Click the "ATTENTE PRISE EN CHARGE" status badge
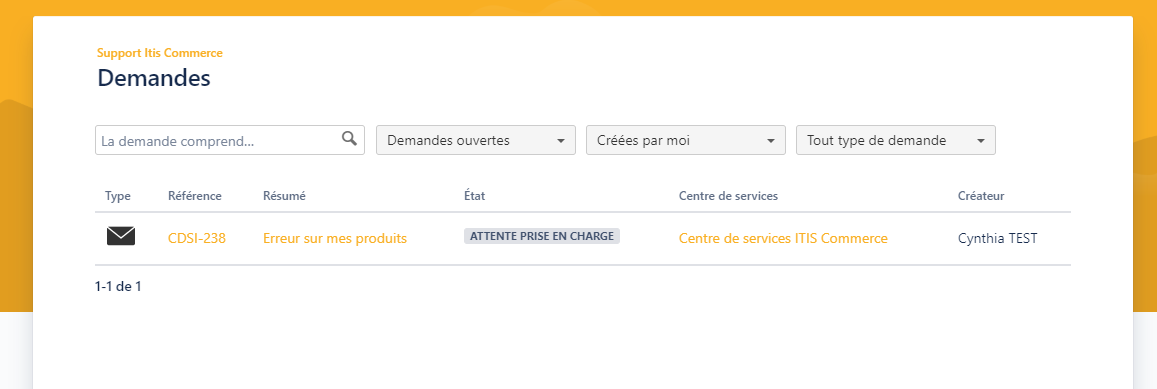This screenshot has height=389, width=1157. coord(542,236)
